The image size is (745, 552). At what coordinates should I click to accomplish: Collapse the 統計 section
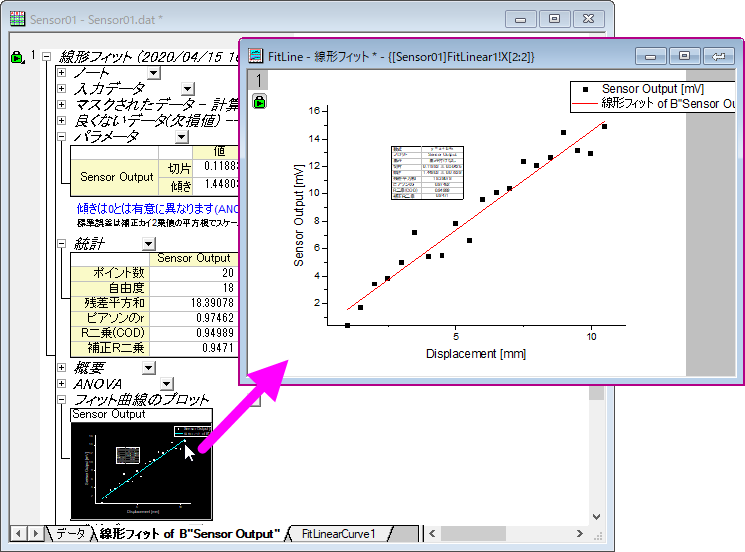[61, 243]
